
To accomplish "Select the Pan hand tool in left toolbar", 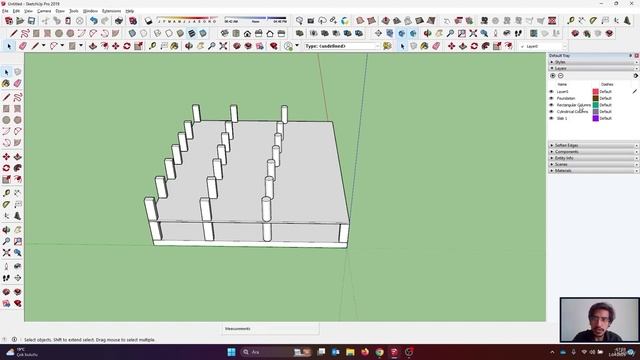I will (x=17, y=230).
